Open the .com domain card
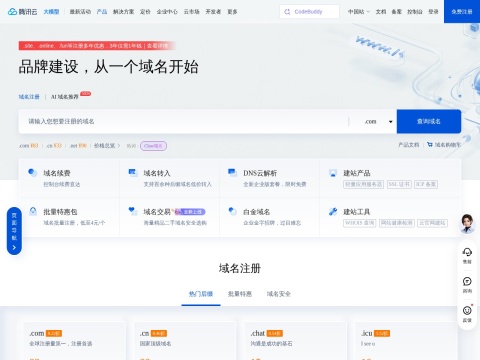 pos(74,341)
